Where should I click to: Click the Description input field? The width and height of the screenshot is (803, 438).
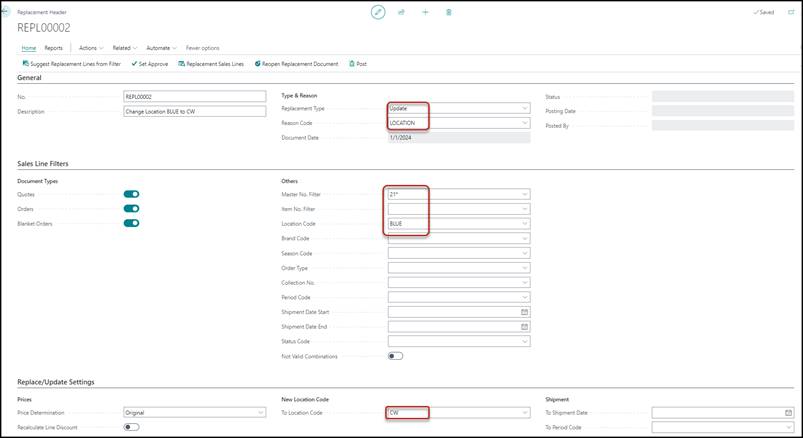coord(195,111)
